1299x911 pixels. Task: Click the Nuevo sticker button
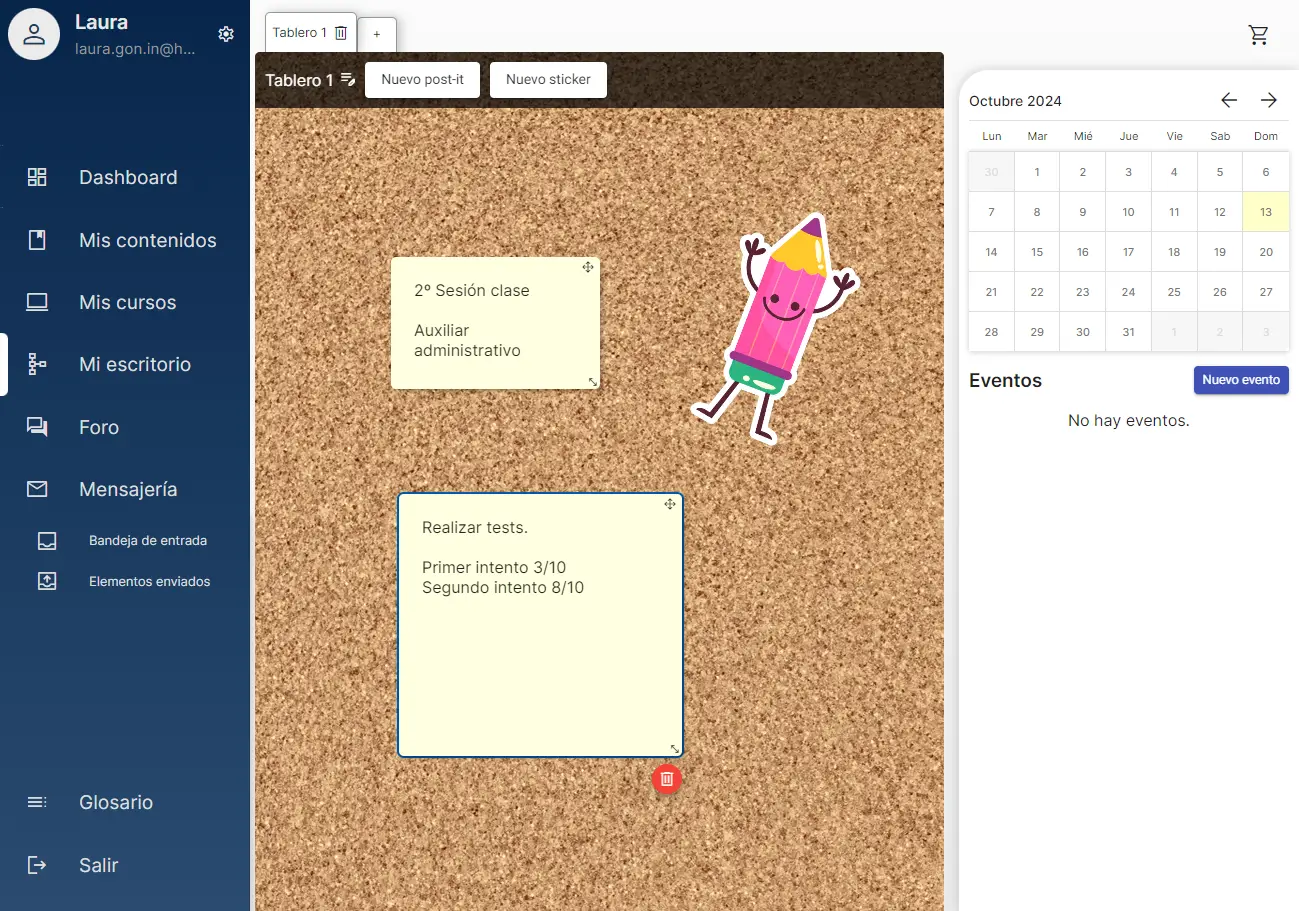pos(548,80)
